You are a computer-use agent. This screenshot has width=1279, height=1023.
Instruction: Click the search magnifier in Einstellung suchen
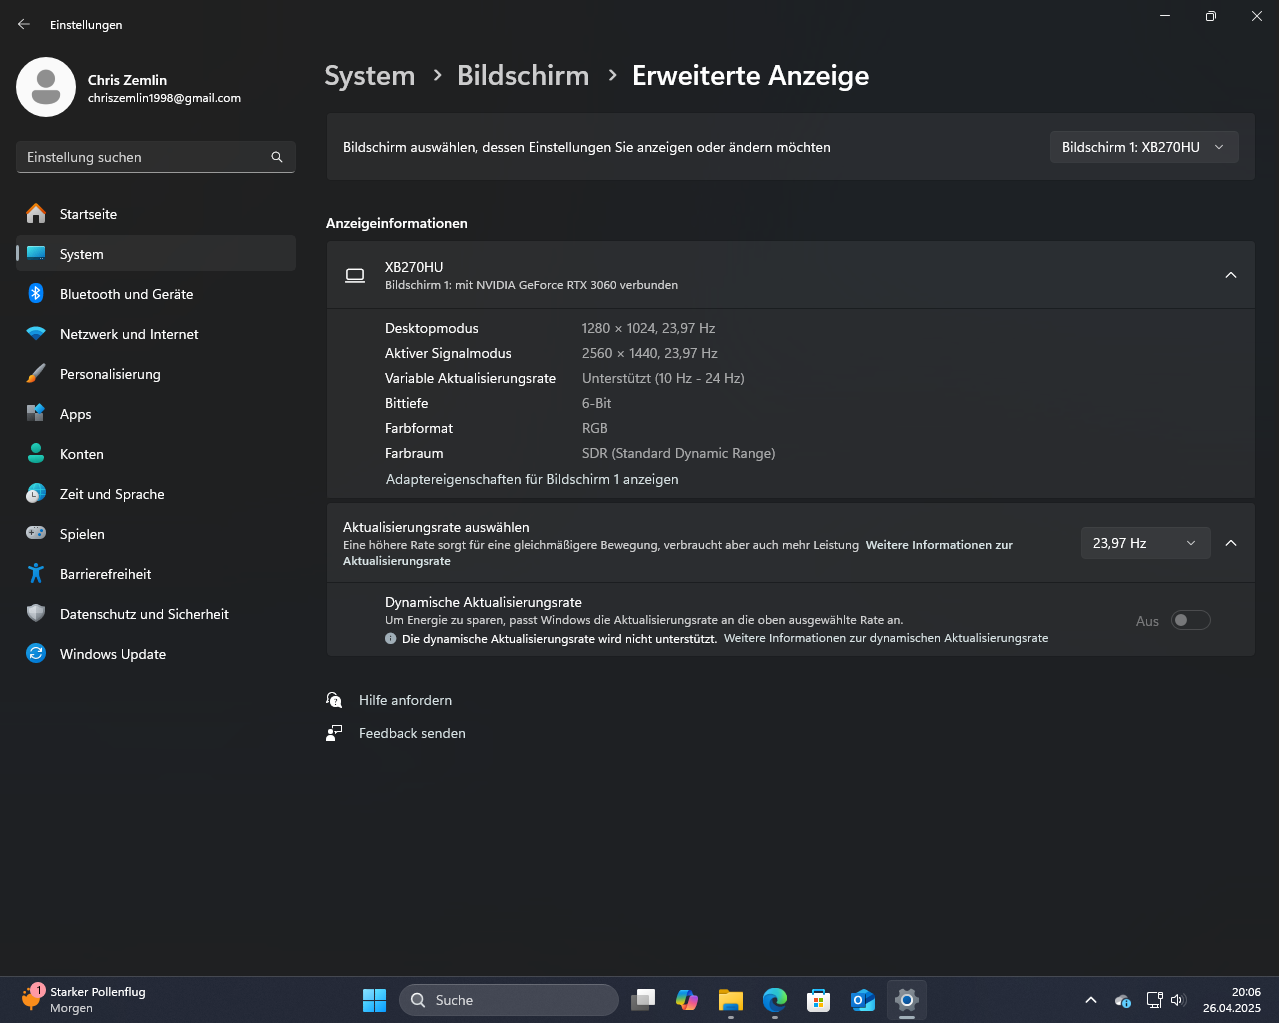click(277, 157)
